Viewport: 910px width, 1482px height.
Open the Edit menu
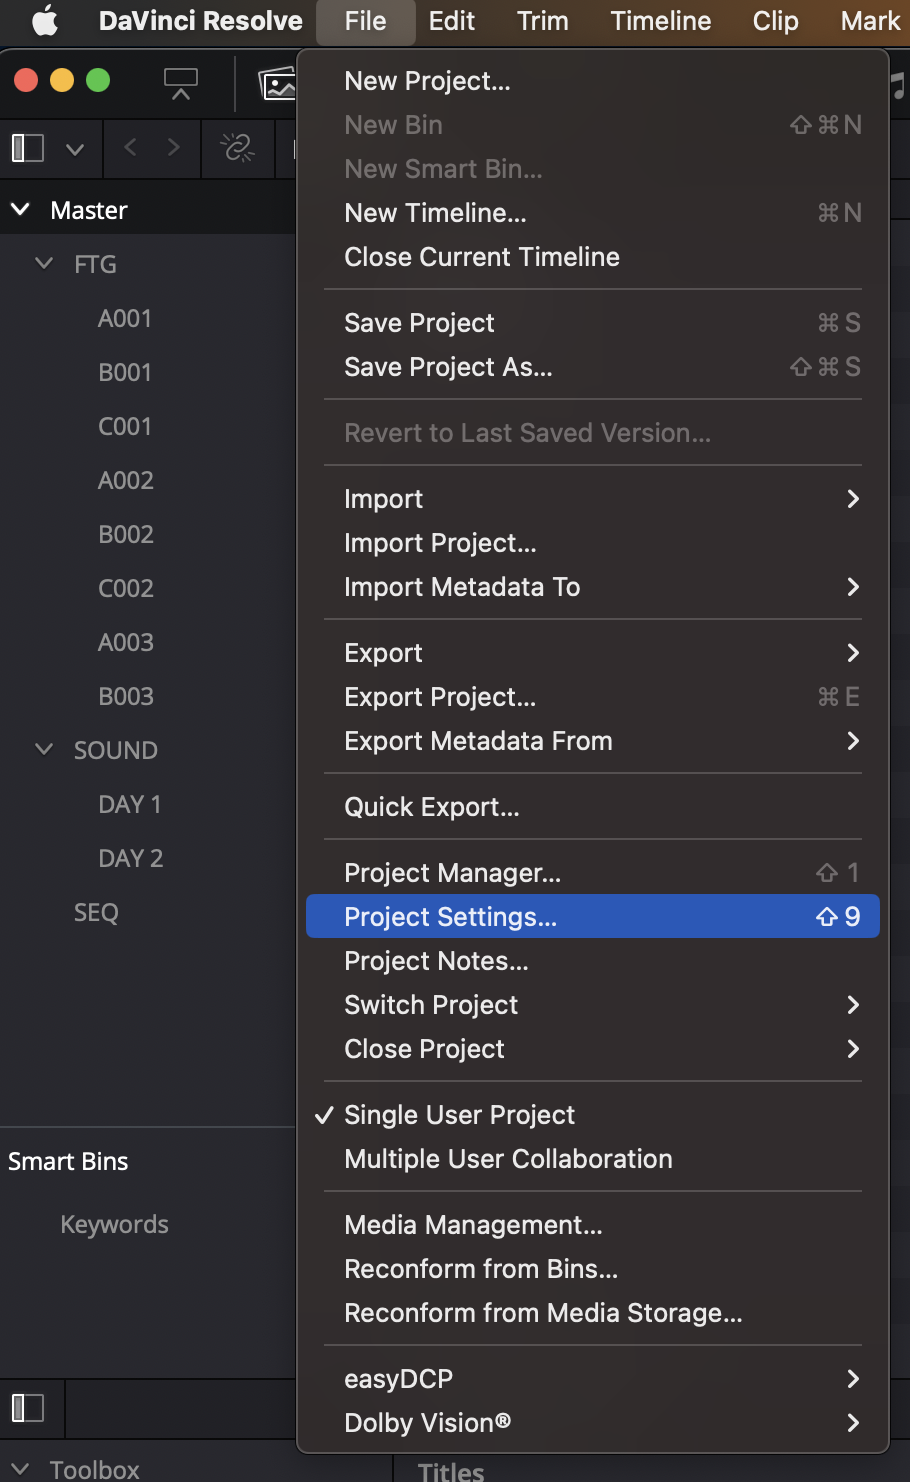451,21
